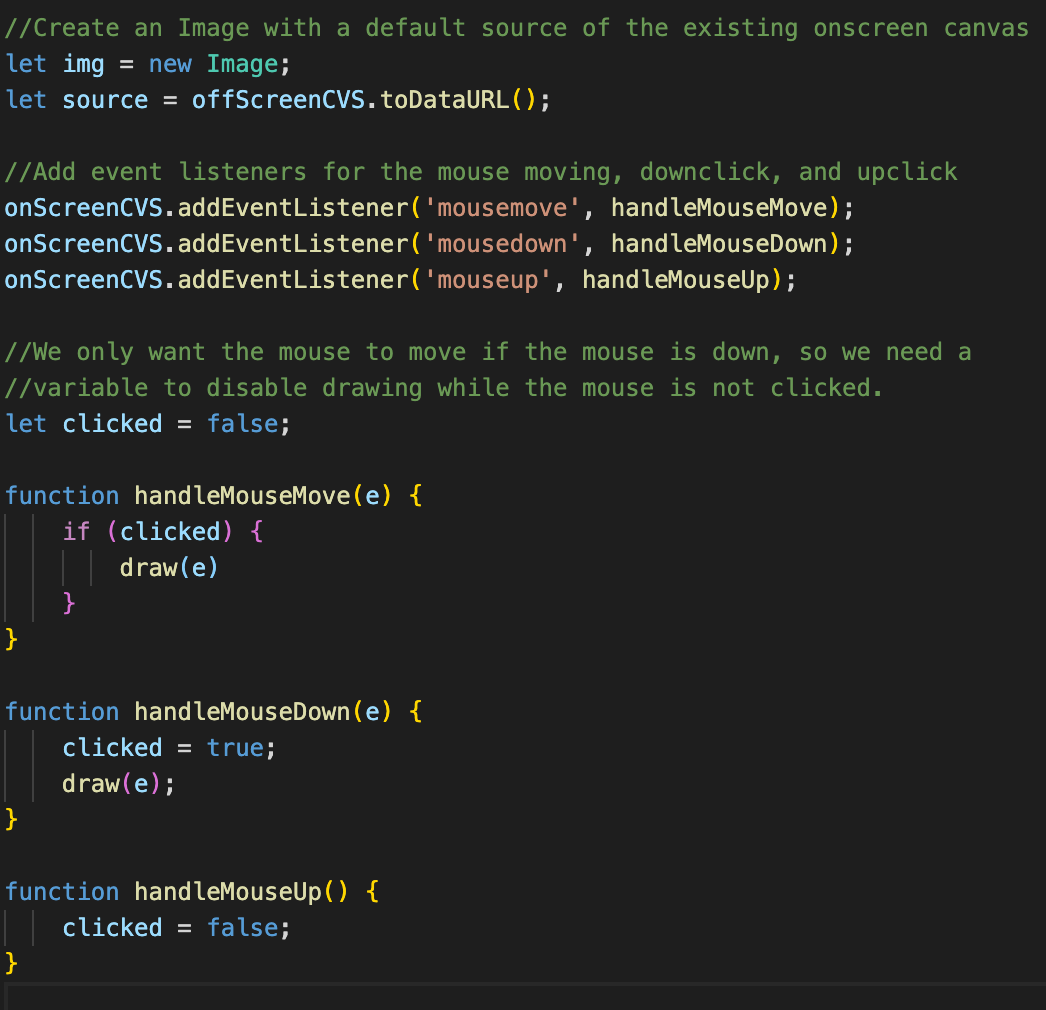Click the closing brace ending handleMouseUp
This screenshot has height=1010, width=1046.
[x=11, y=963]
